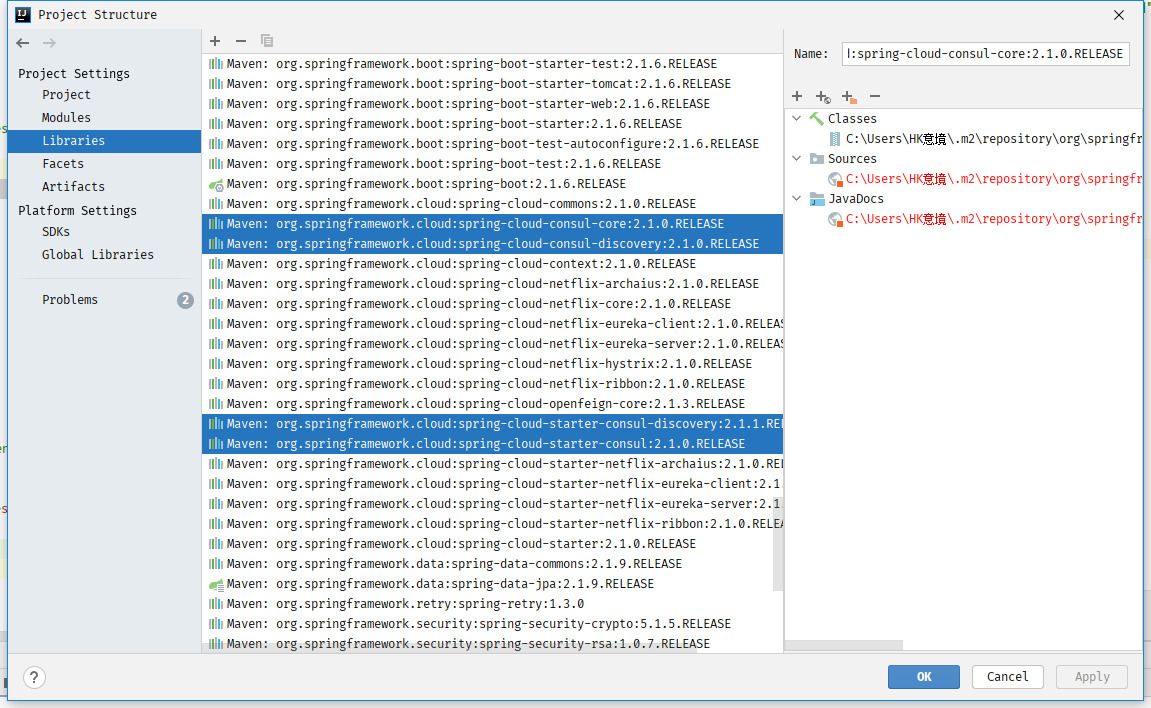Click library icon of spring-security-crypto row
The height and width of the screenshot is (708, 1151).
pos(216,624)
